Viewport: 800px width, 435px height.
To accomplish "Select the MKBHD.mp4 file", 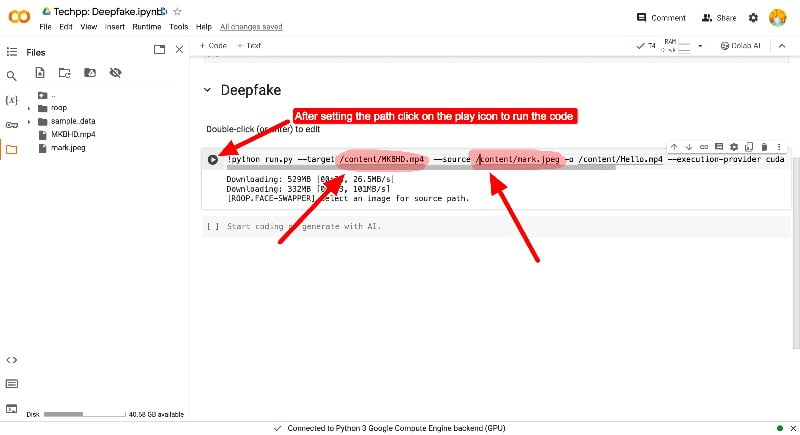I will [73, 135].
